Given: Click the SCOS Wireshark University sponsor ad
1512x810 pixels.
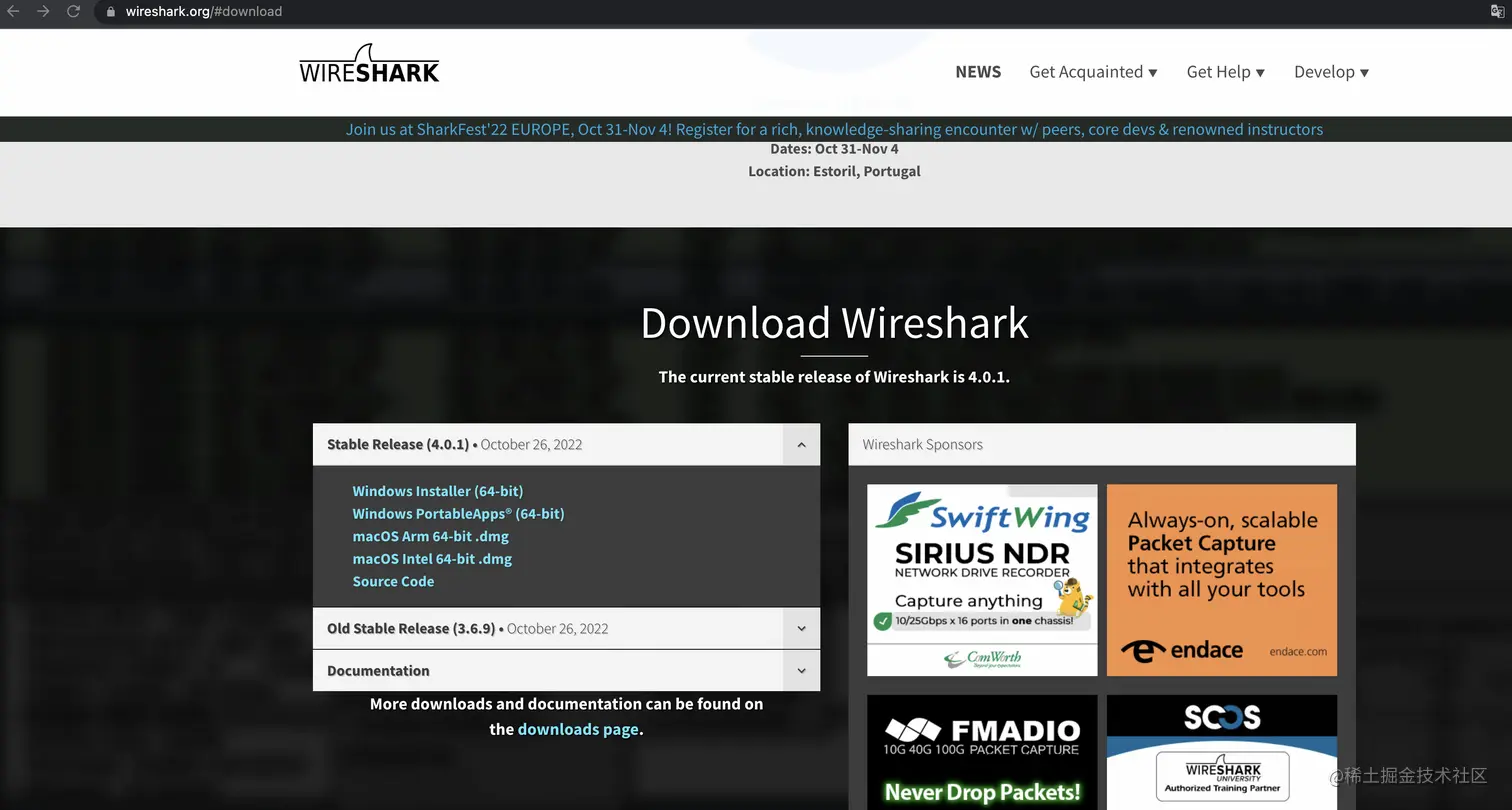Looking at the screenshot, I should click(x=1222, y=752).
